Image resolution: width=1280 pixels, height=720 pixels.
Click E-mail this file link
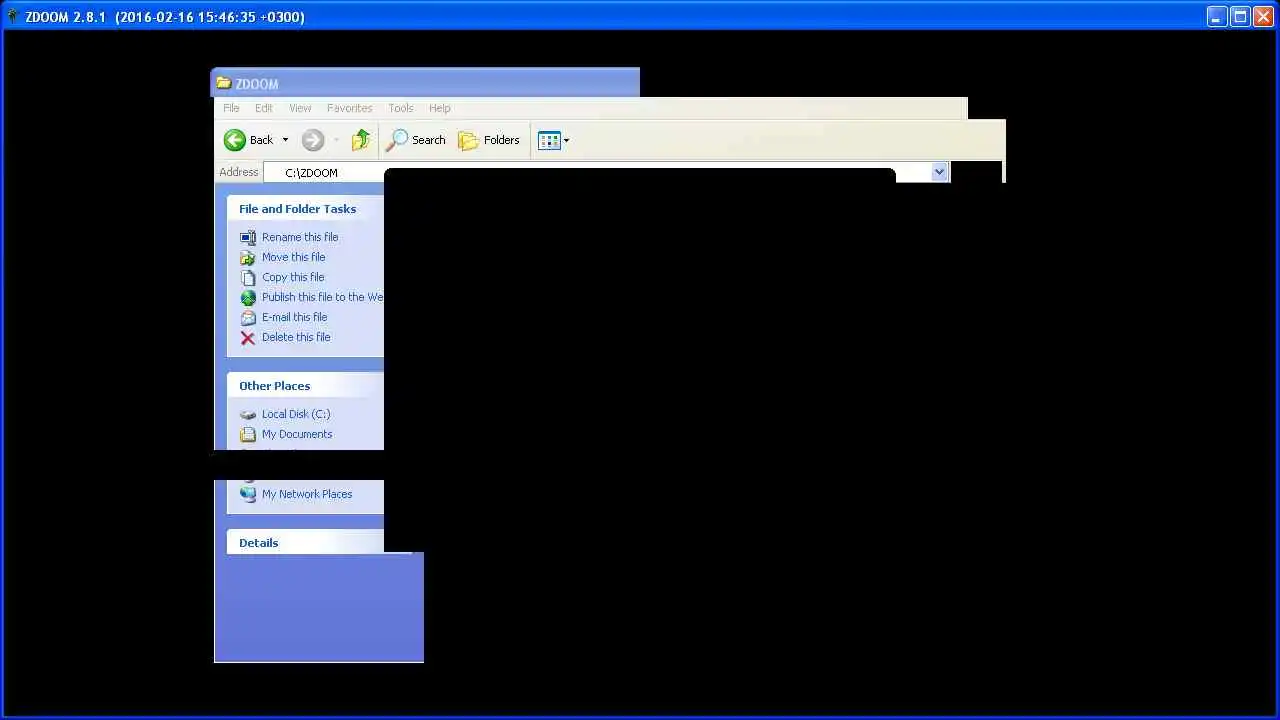pos(294,317)
